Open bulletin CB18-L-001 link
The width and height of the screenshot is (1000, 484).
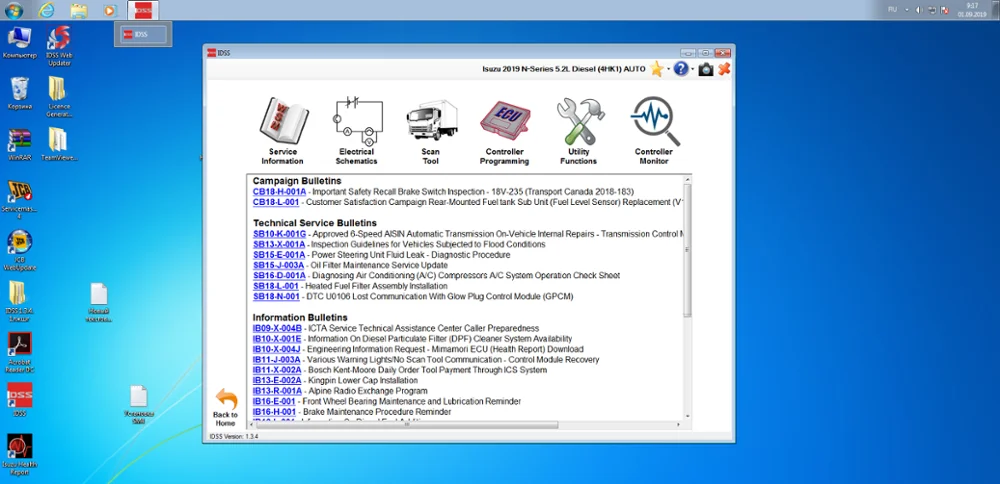[x=276, y=202]
